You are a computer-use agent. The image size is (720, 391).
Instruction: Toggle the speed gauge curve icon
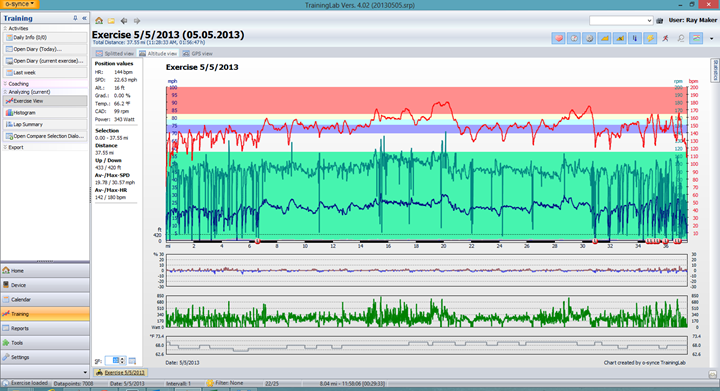click(x=574, y=39)
